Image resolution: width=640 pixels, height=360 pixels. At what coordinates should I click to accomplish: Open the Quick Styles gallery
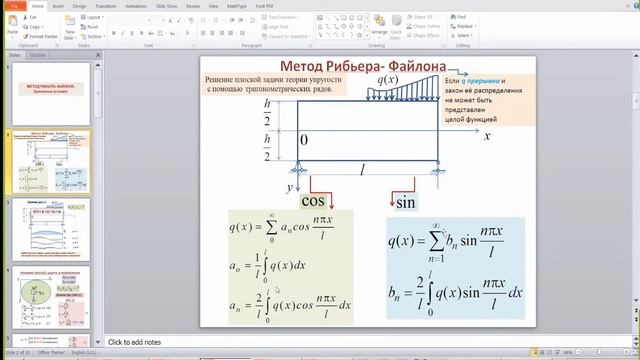(396, 26)
